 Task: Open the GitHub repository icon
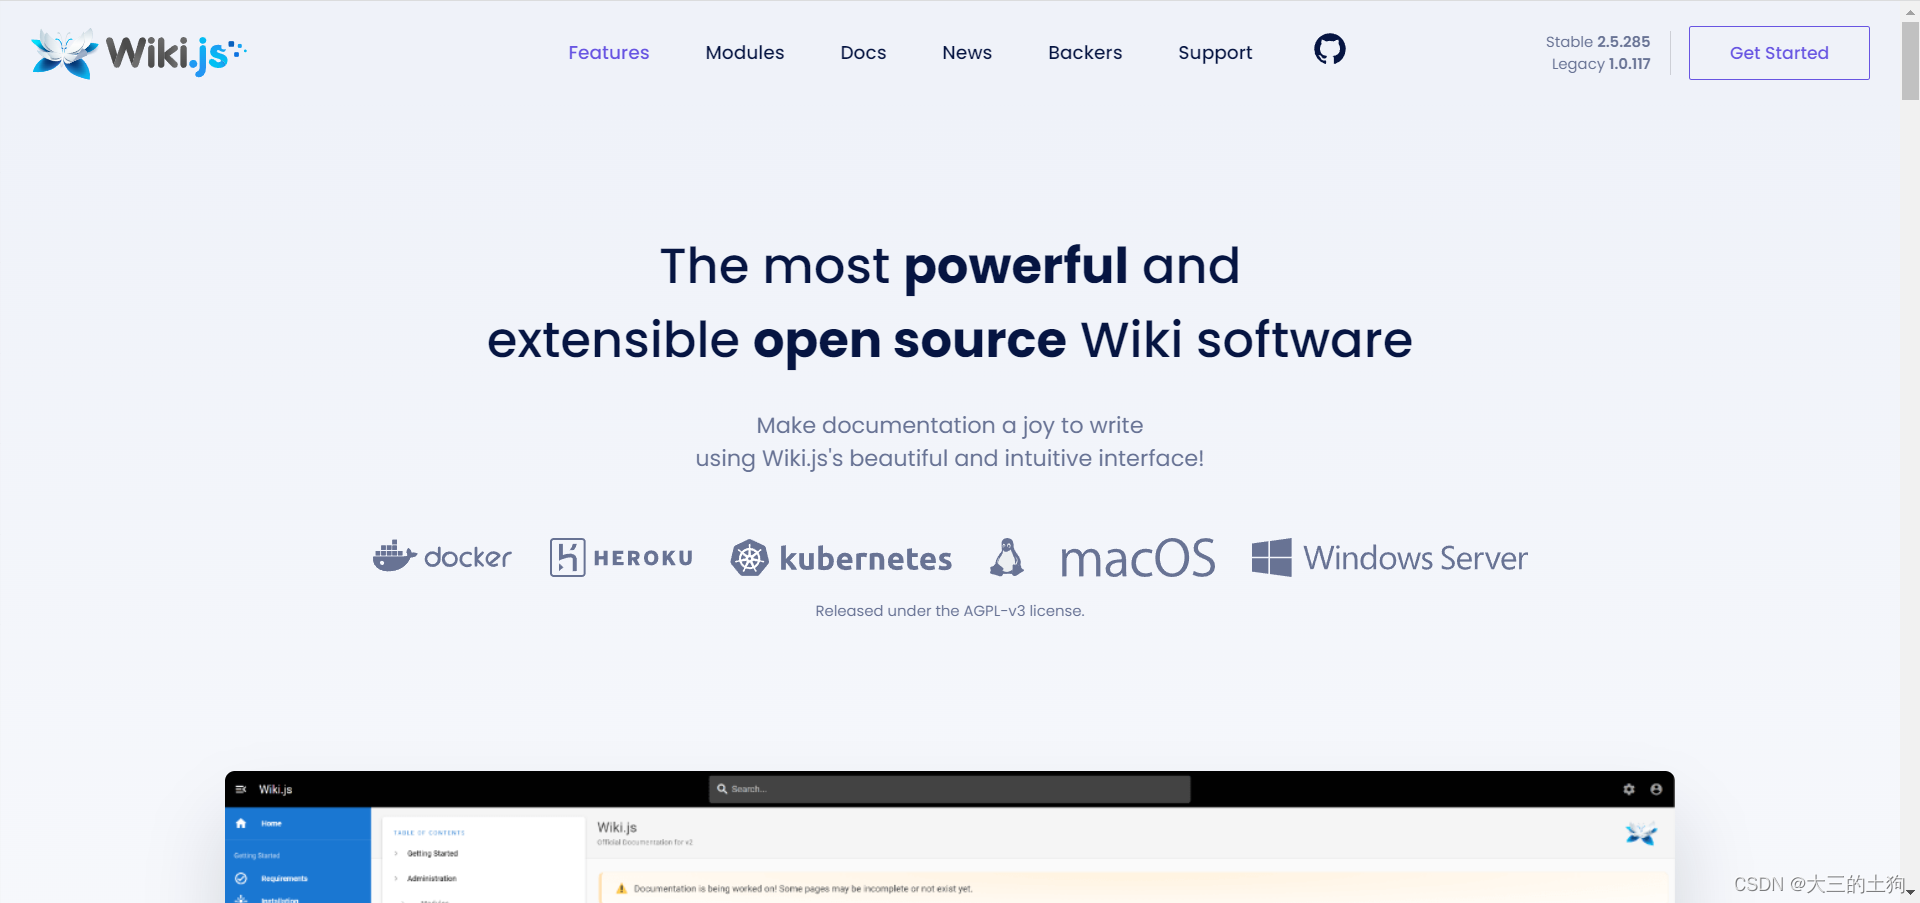tap(1329, 49)
